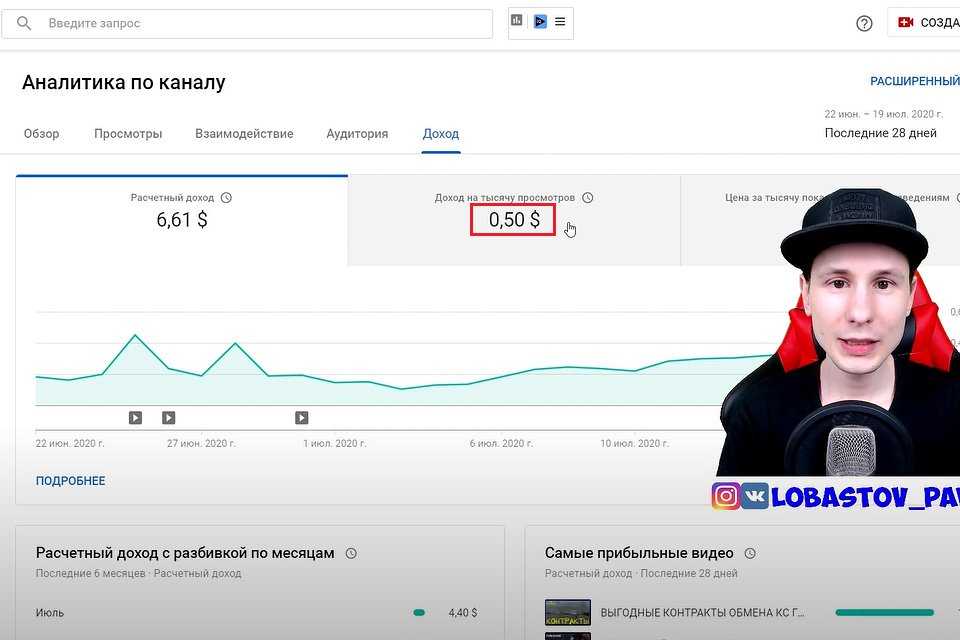Image resolution: width=960 pixels, height=640 pixels.
Task: Click video marker above 1 июл. date
Action: coord(301,418)
